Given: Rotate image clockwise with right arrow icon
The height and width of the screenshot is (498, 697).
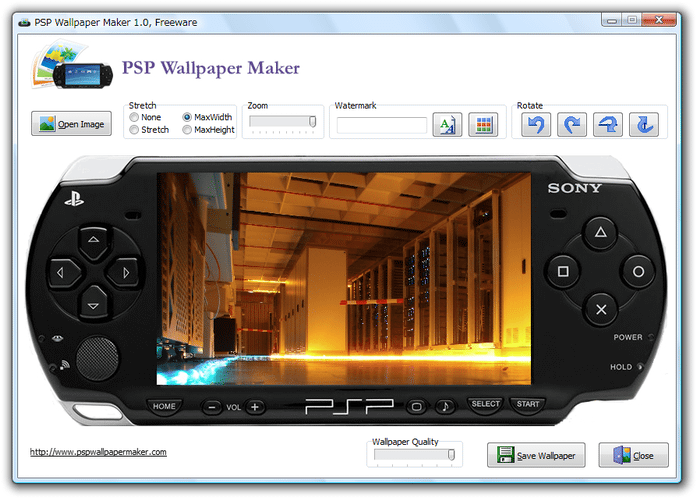Looking at the screenshot, I should (x=572, y=124).
